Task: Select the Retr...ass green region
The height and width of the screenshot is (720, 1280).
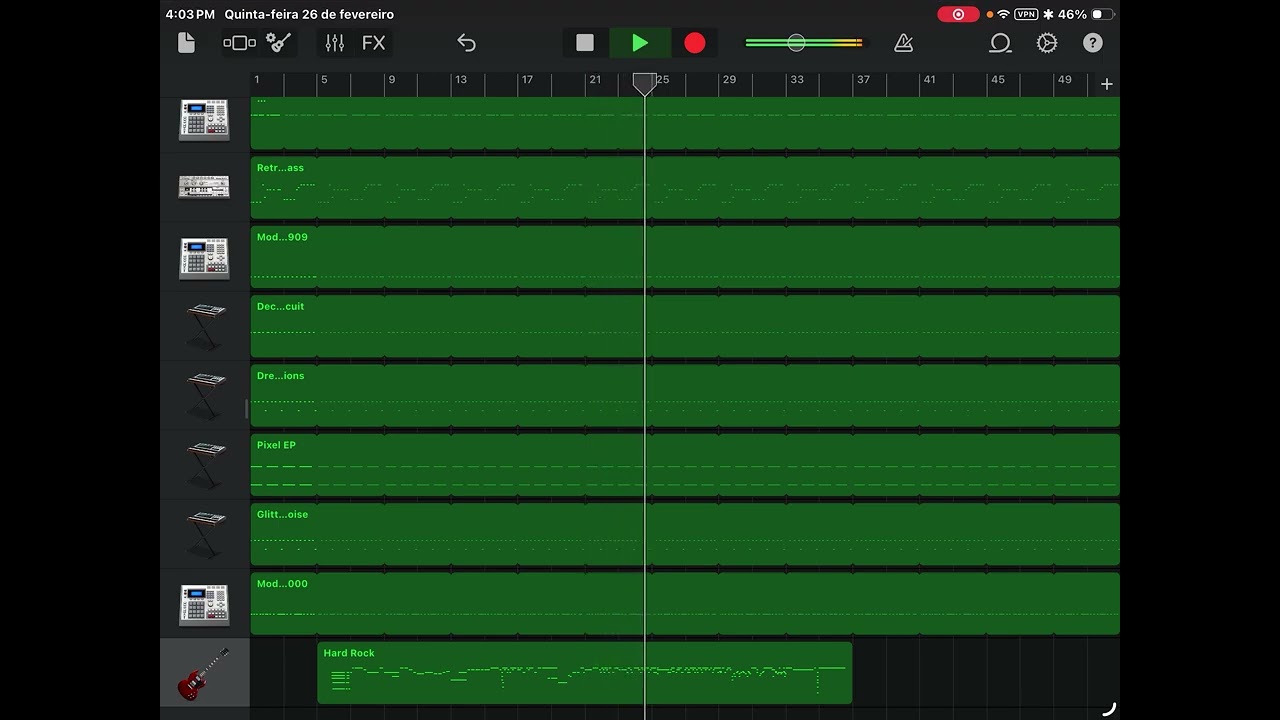Action: 685,187
